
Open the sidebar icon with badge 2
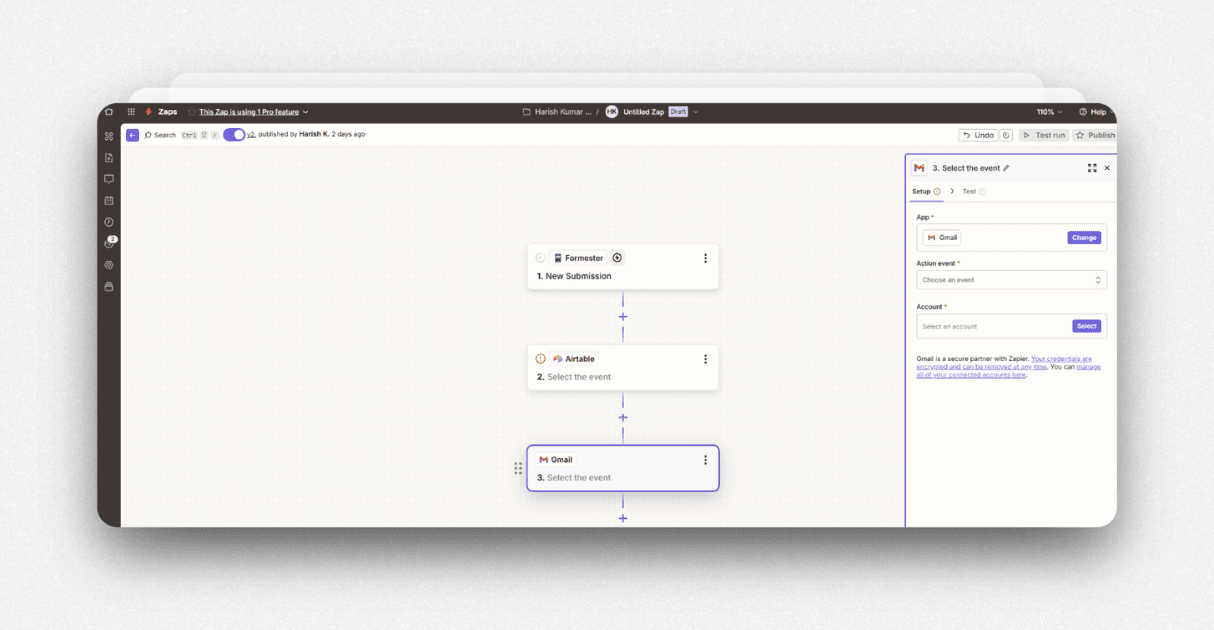[109, 243]
